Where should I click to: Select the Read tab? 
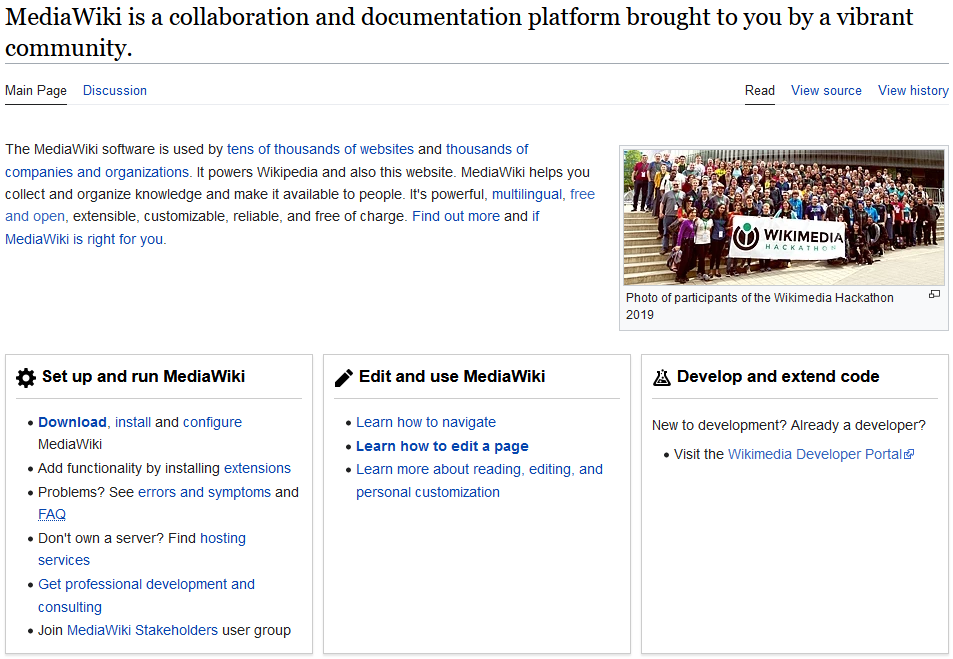[760, 91]
